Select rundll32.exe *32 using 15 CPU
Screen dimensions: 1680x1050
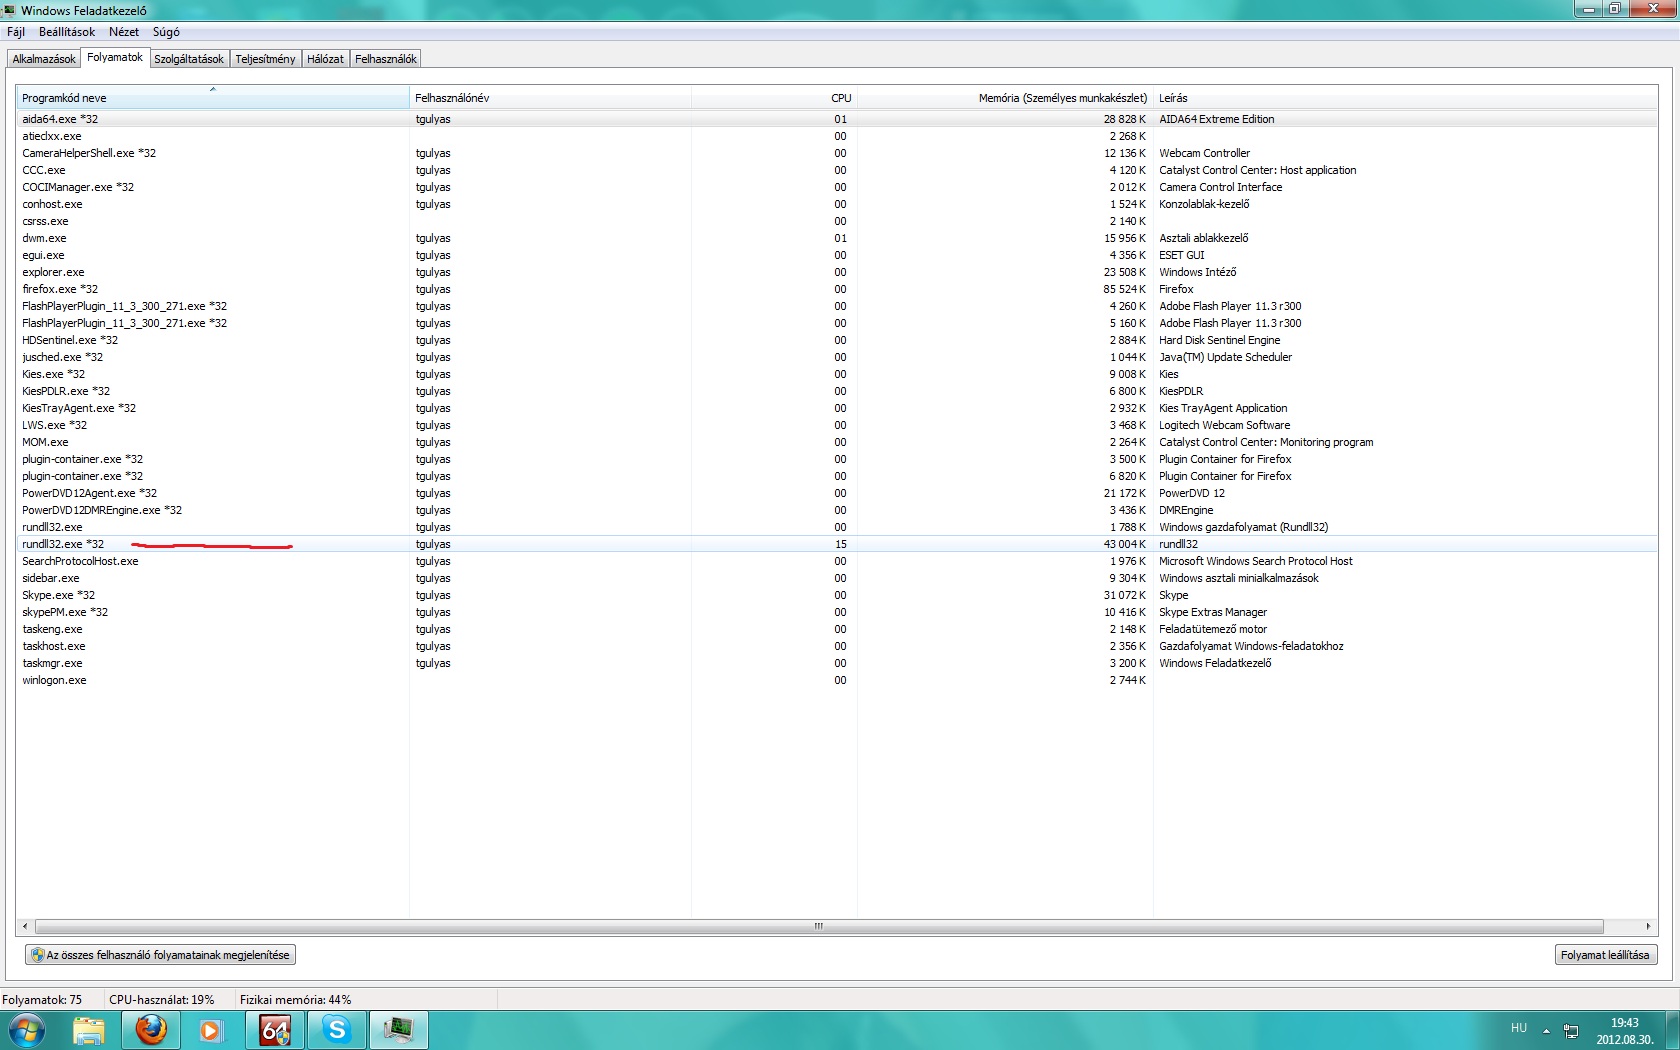click(836, 544)
